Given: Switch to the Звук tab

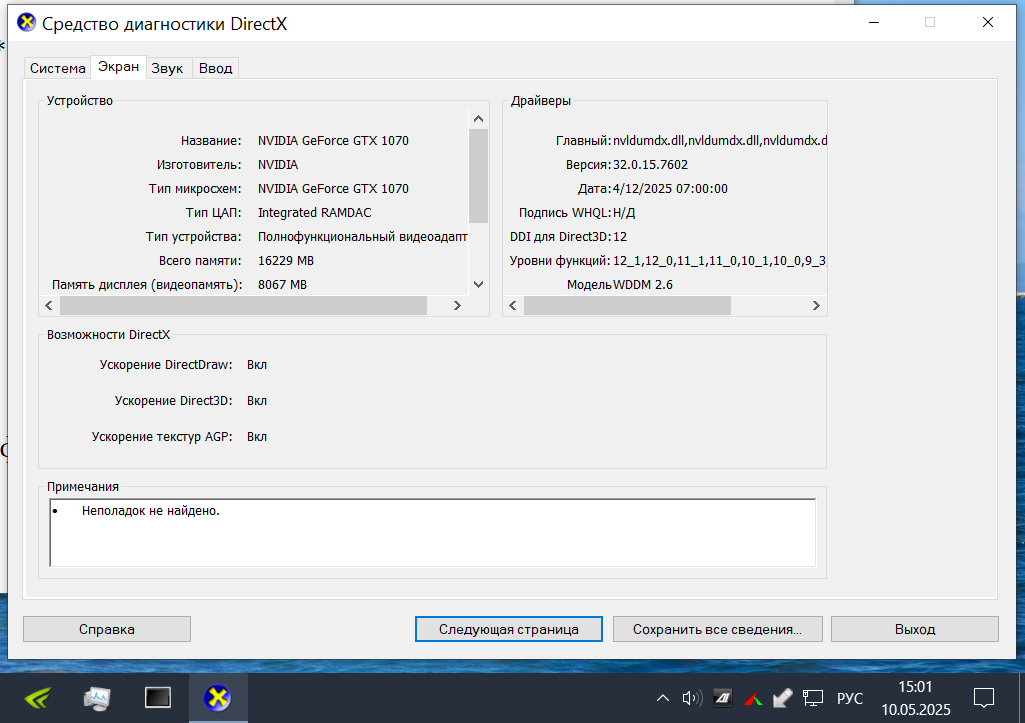Looking at the screenshot, I should (x=167, y=68).
